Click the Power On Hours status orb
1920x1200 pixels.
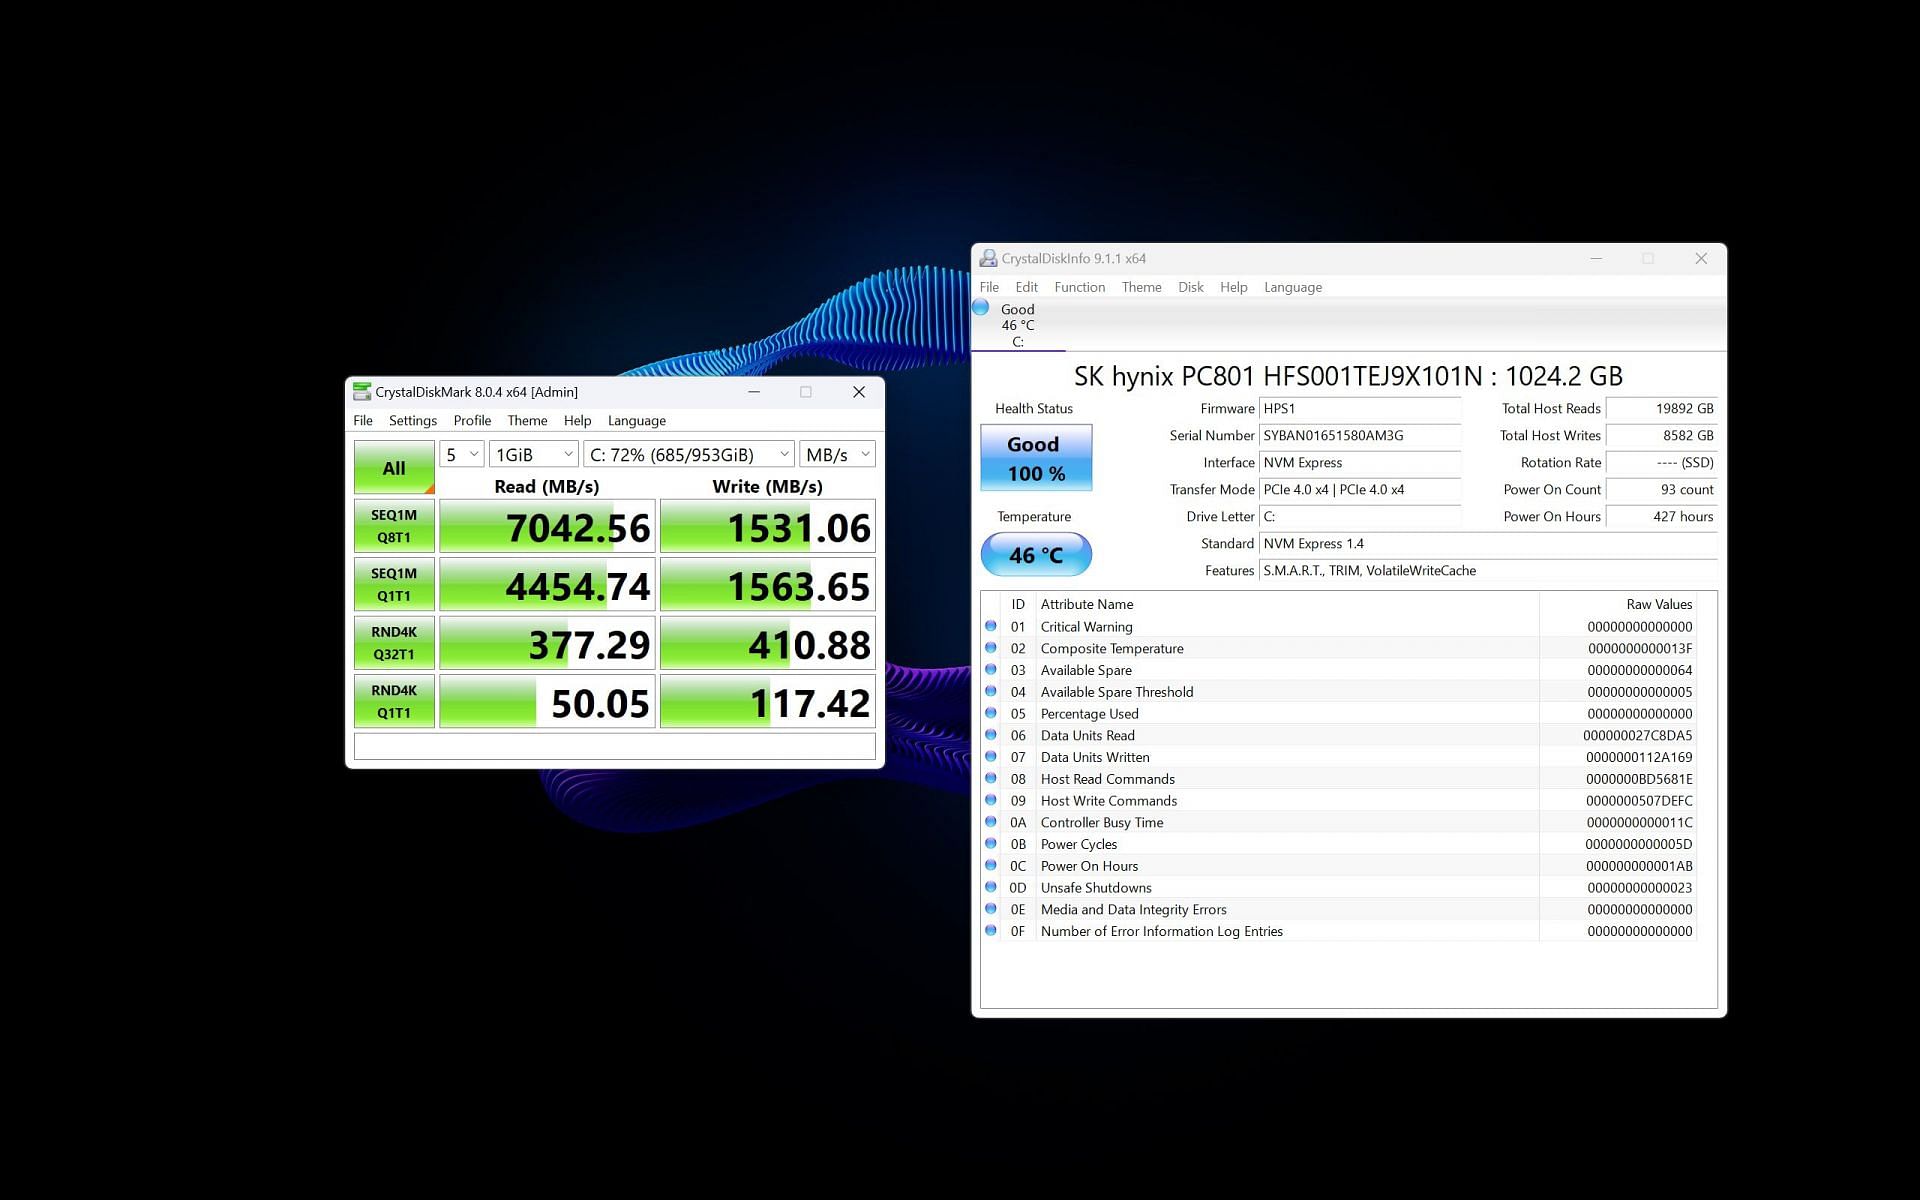(x=991, y=865)
